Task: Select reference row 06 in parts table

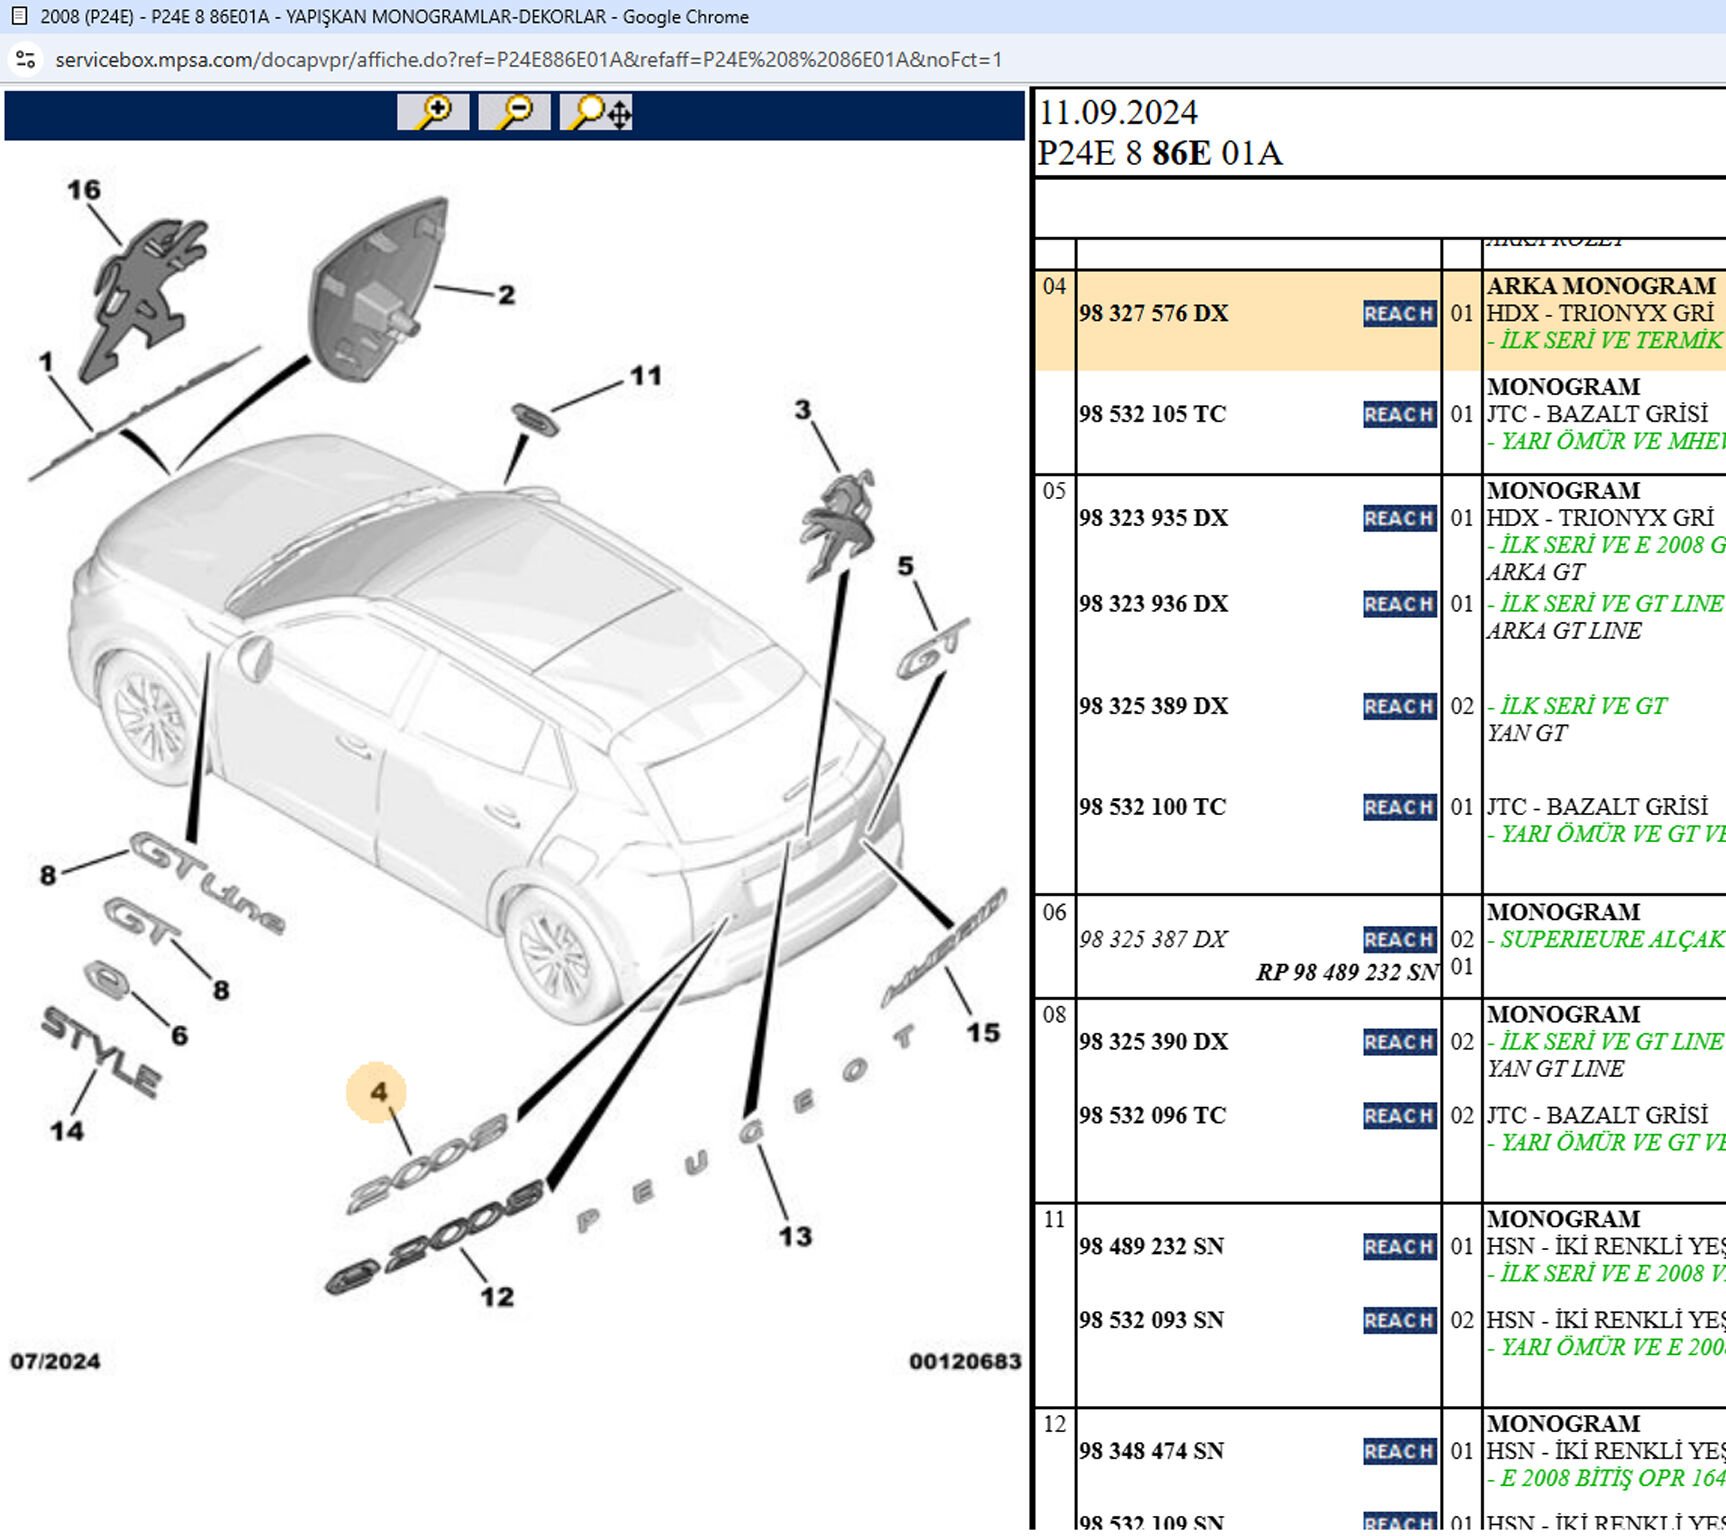Action: (x=1054, y=912)
